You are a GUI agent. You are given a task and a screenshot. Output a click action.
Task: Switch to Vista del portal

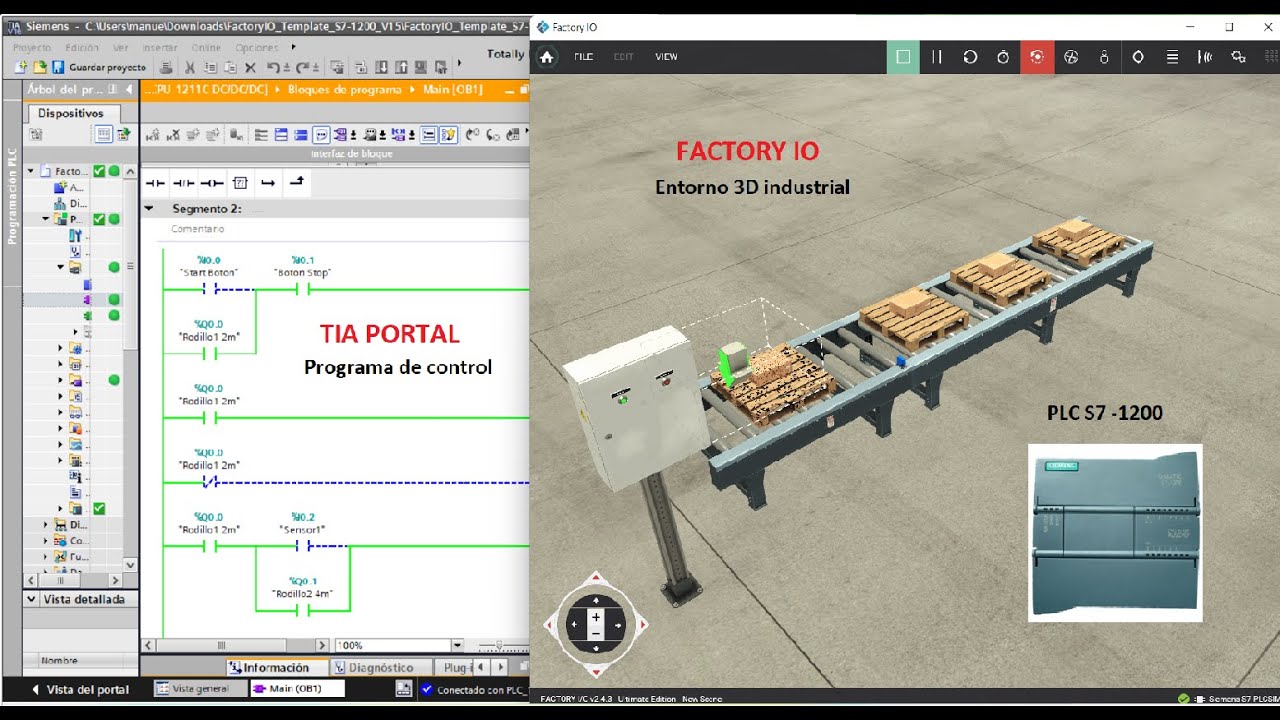tap(80, 689)
